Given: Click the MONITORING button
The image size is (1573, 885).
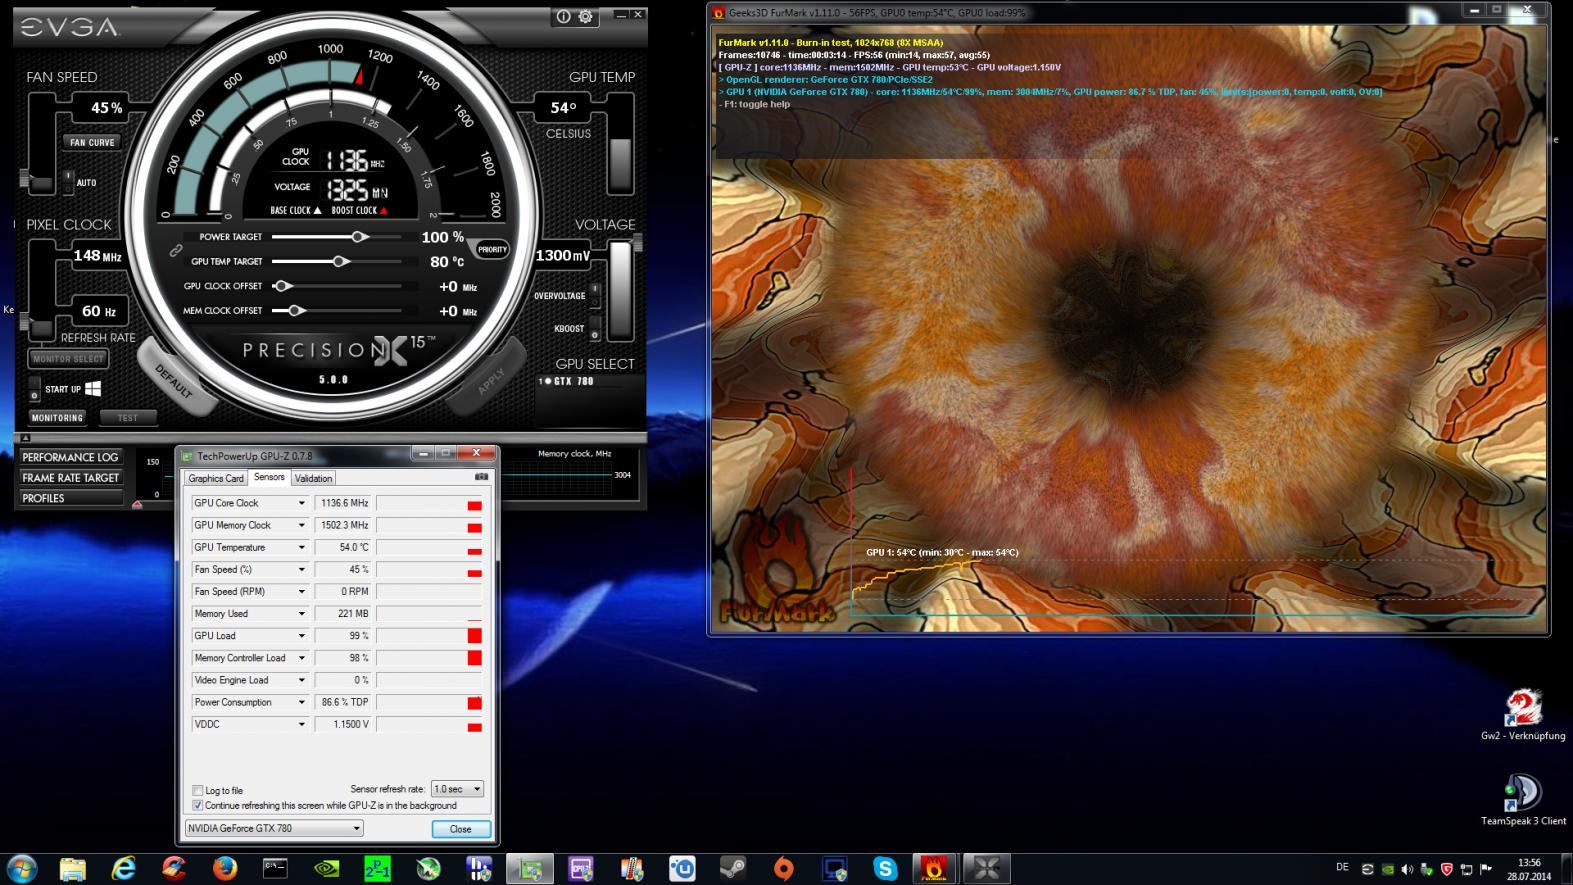Looking at the screenshot, I should pyautogui.click(x=57, y=418).
